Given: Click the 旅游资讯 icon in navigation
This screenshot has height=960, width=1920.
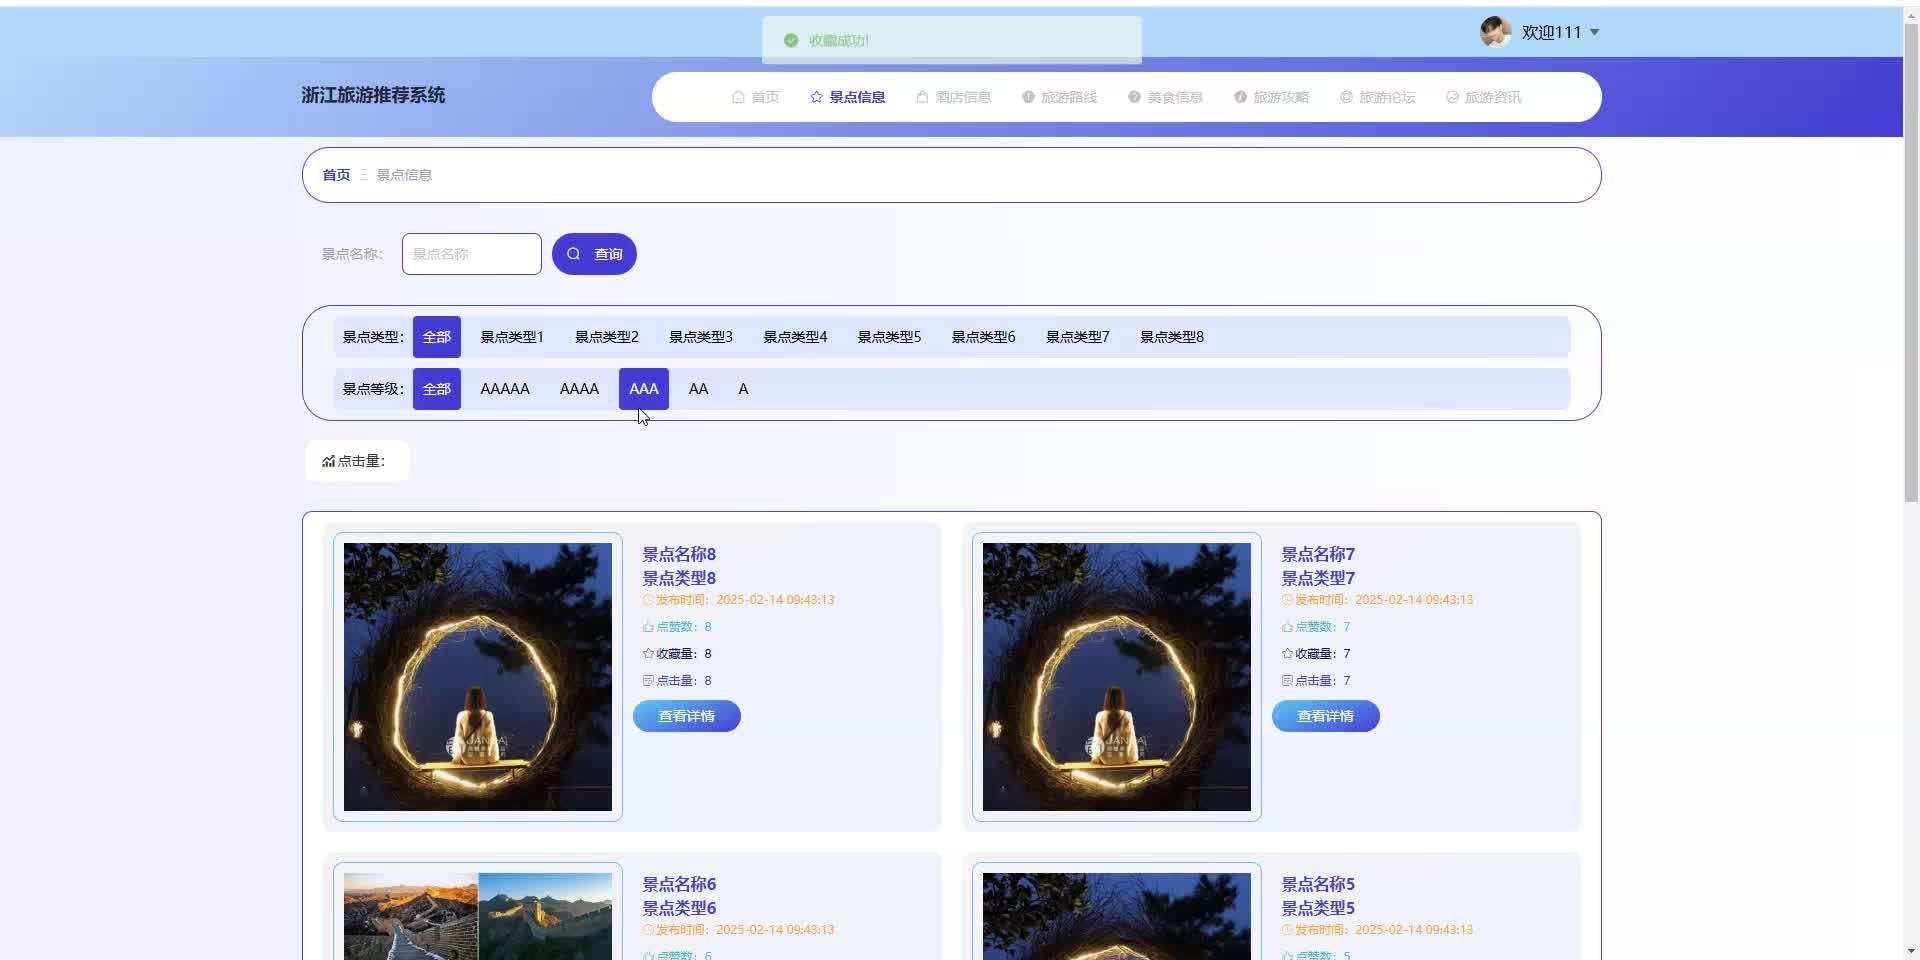Looking at the screenshot, I should [x=1452, y=97].
